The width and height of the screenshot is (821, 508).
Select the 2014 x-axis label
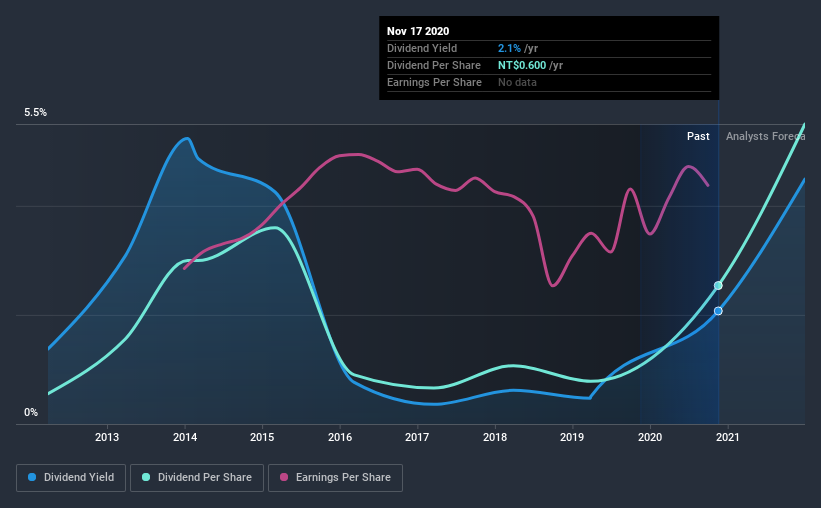tap(185, 437)
